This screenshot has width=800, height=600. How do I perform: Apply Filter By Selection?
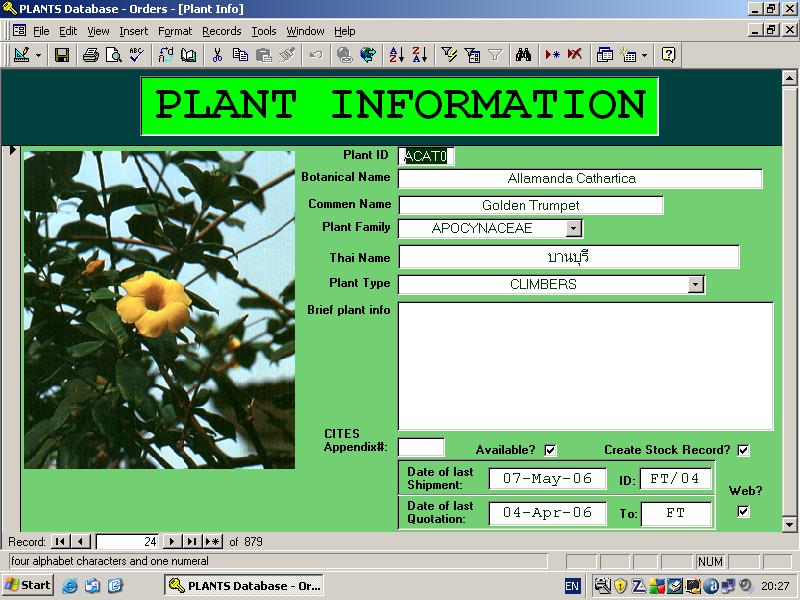point(449,55)
